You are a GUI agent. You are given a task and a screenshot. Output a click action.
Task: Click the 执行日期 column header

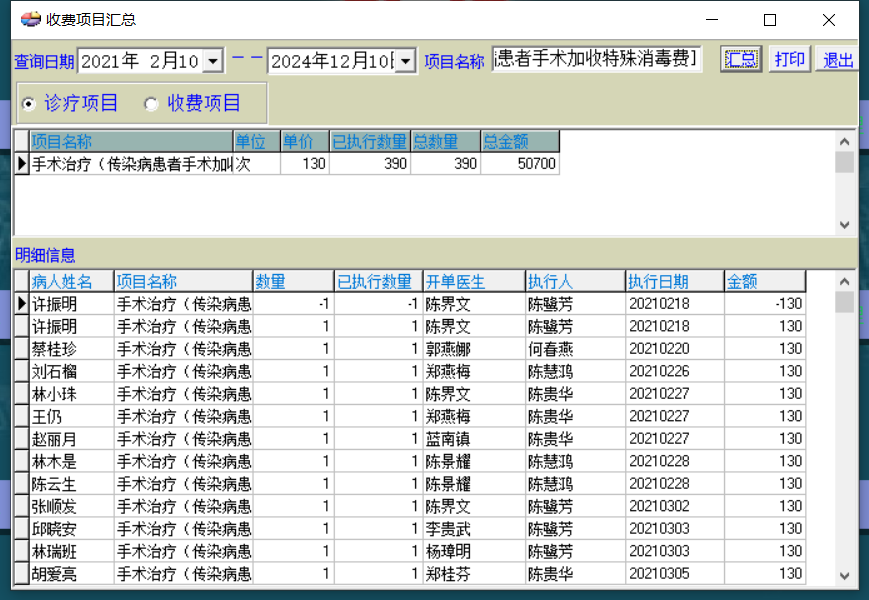(x=675, y=281)
